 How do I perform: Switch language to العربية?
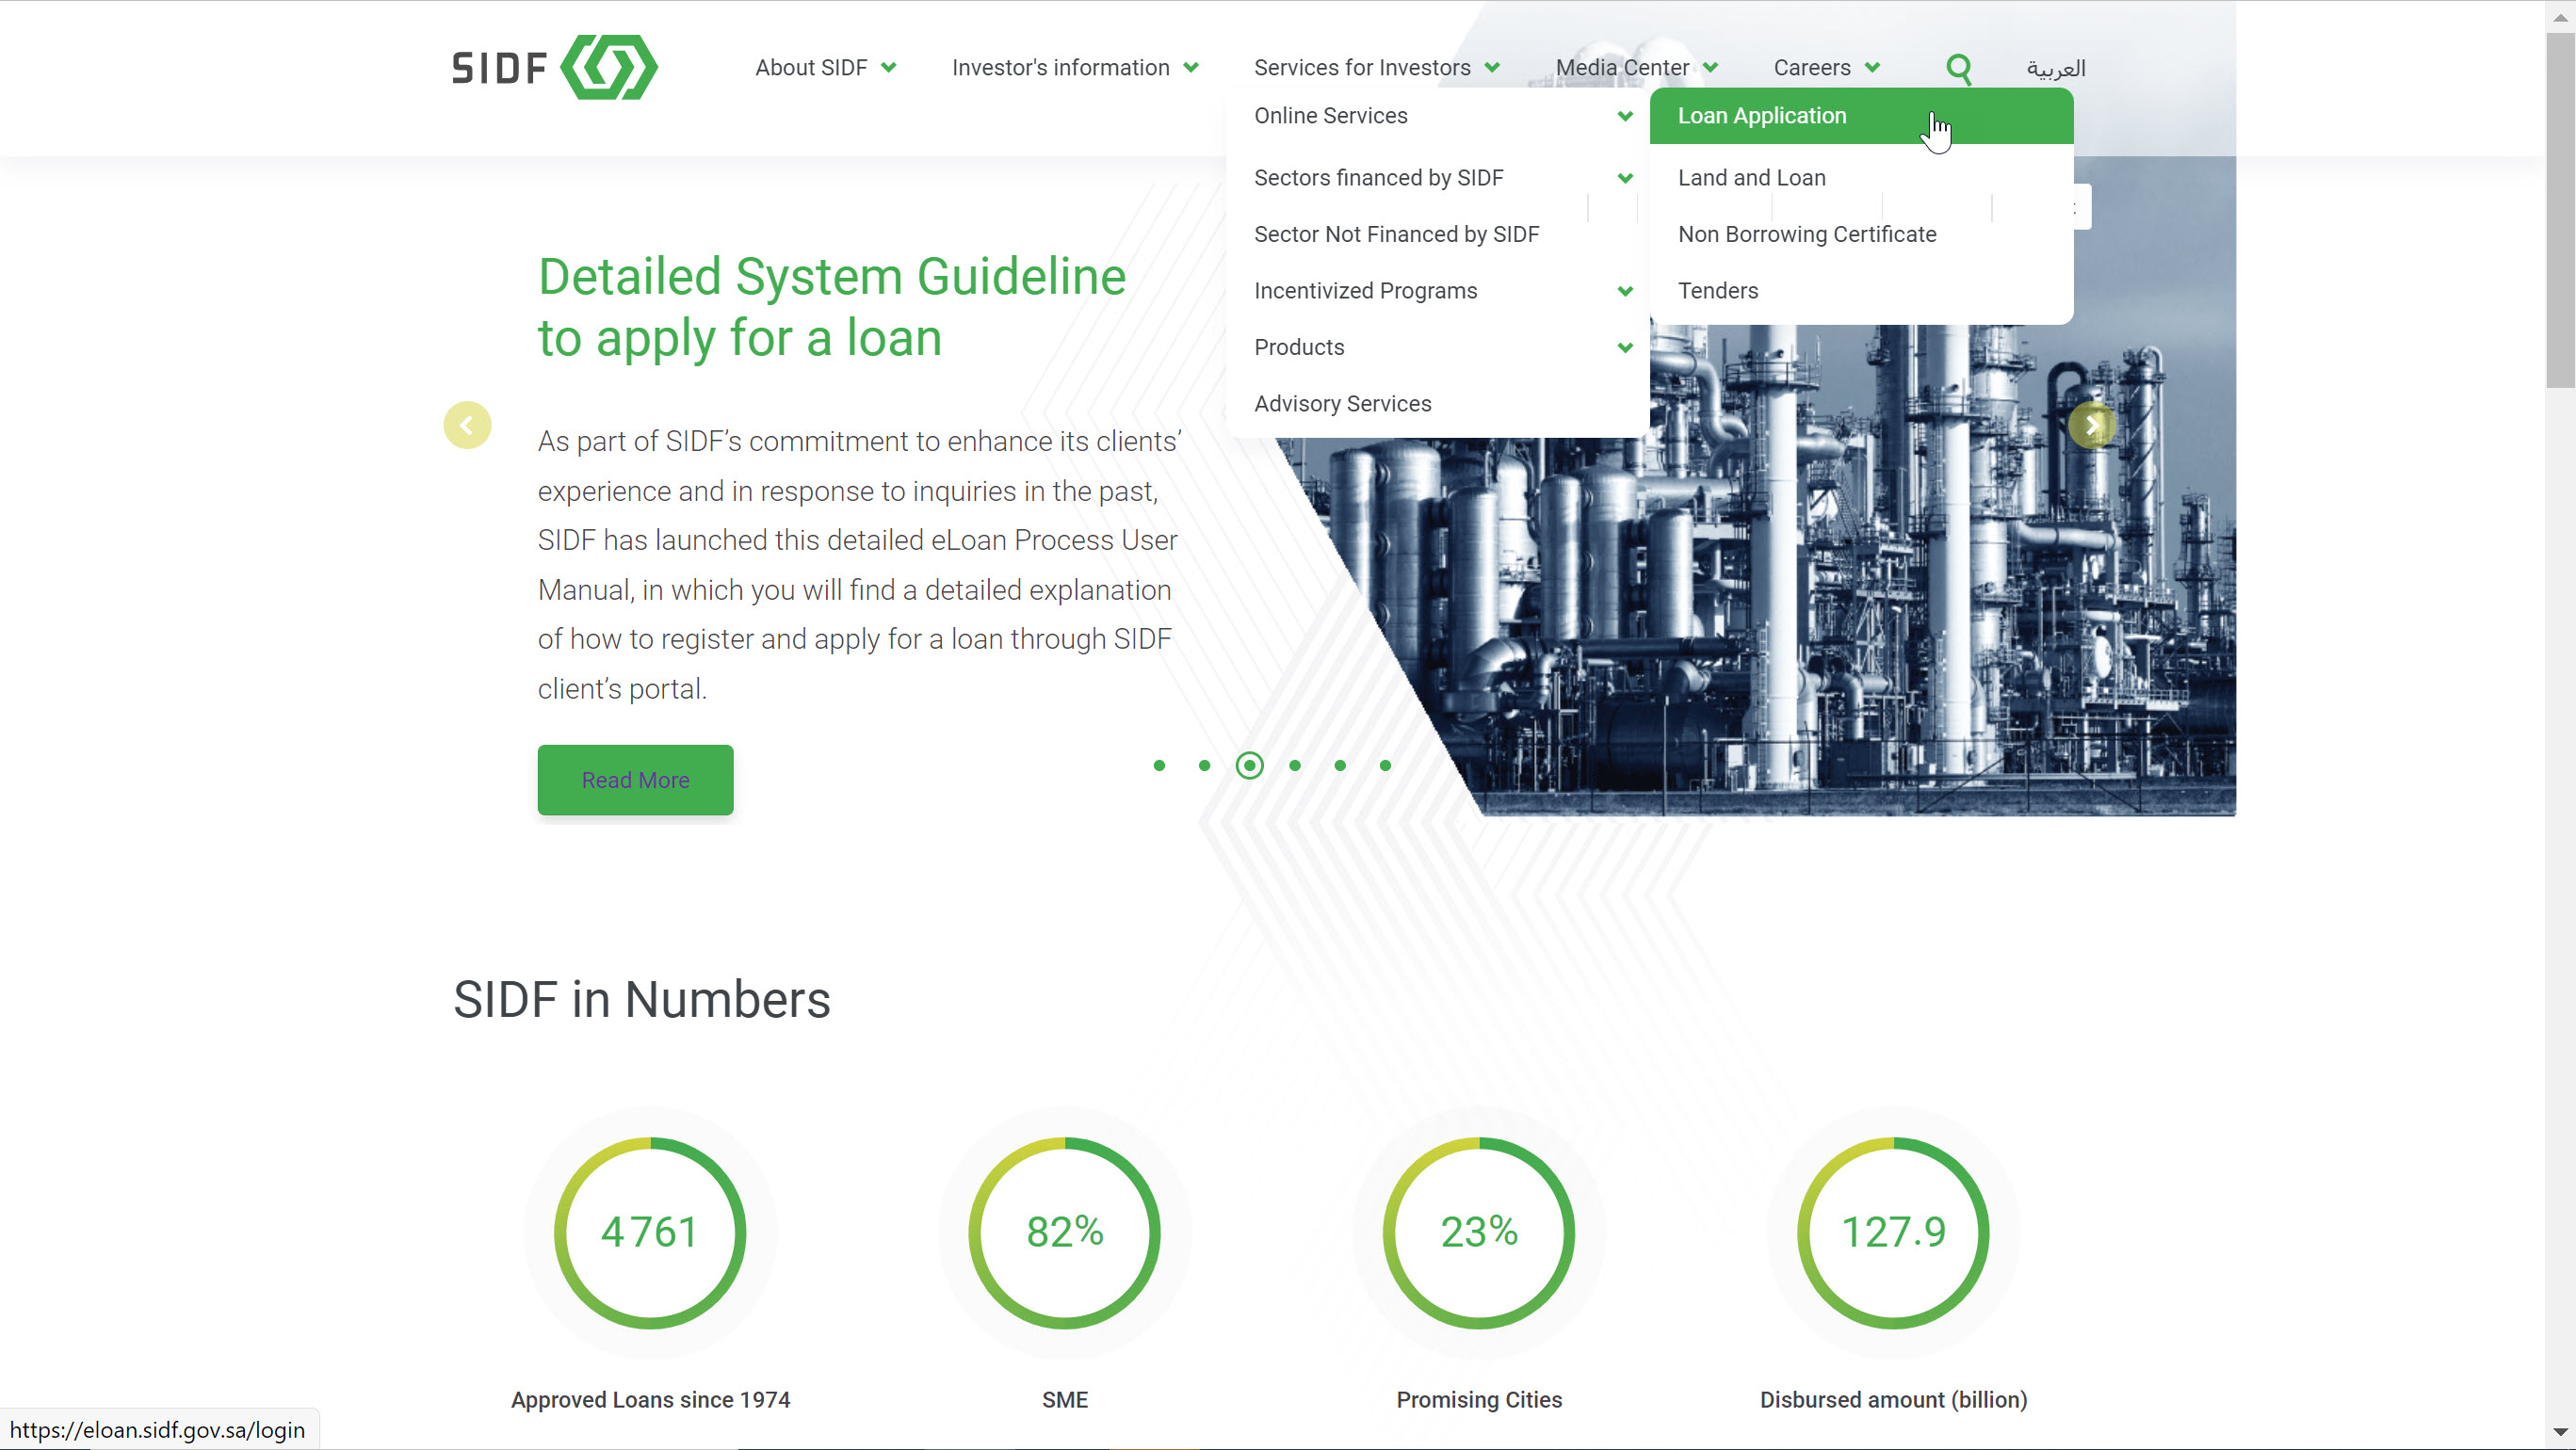[2055, 68]
